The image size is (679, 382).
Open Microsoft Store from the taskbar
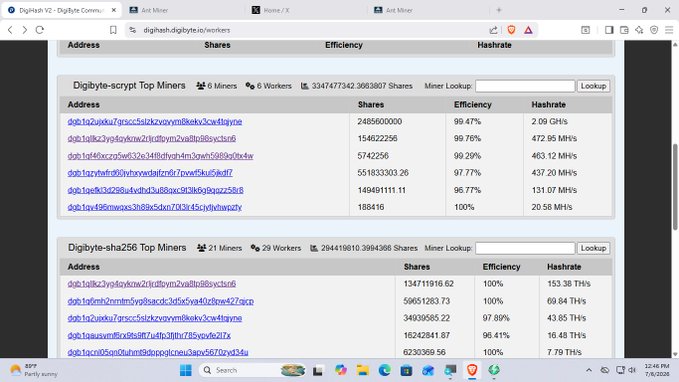pos(406,370)
